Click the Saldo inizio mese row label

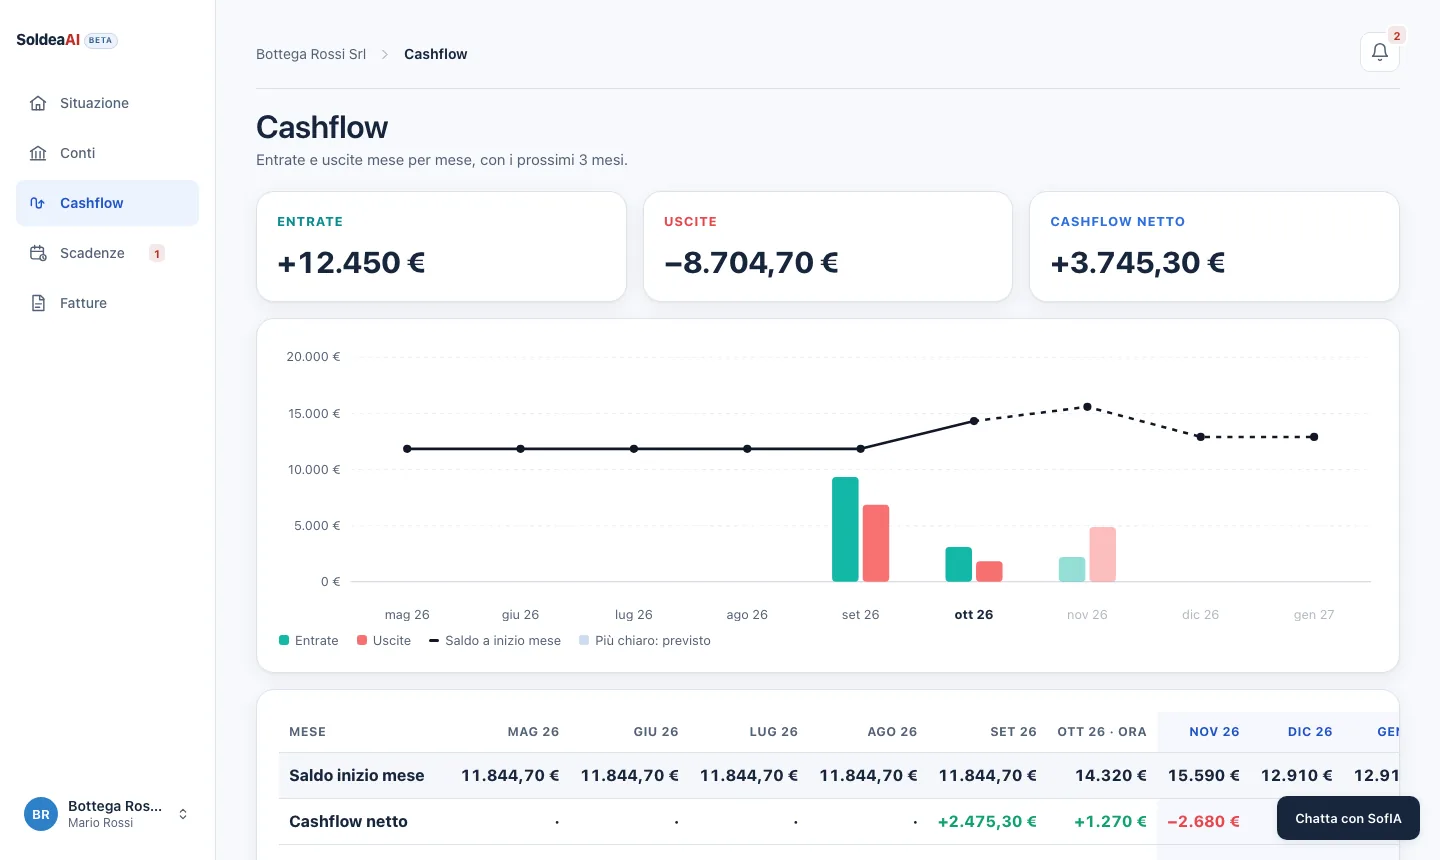tap(357, 775)
